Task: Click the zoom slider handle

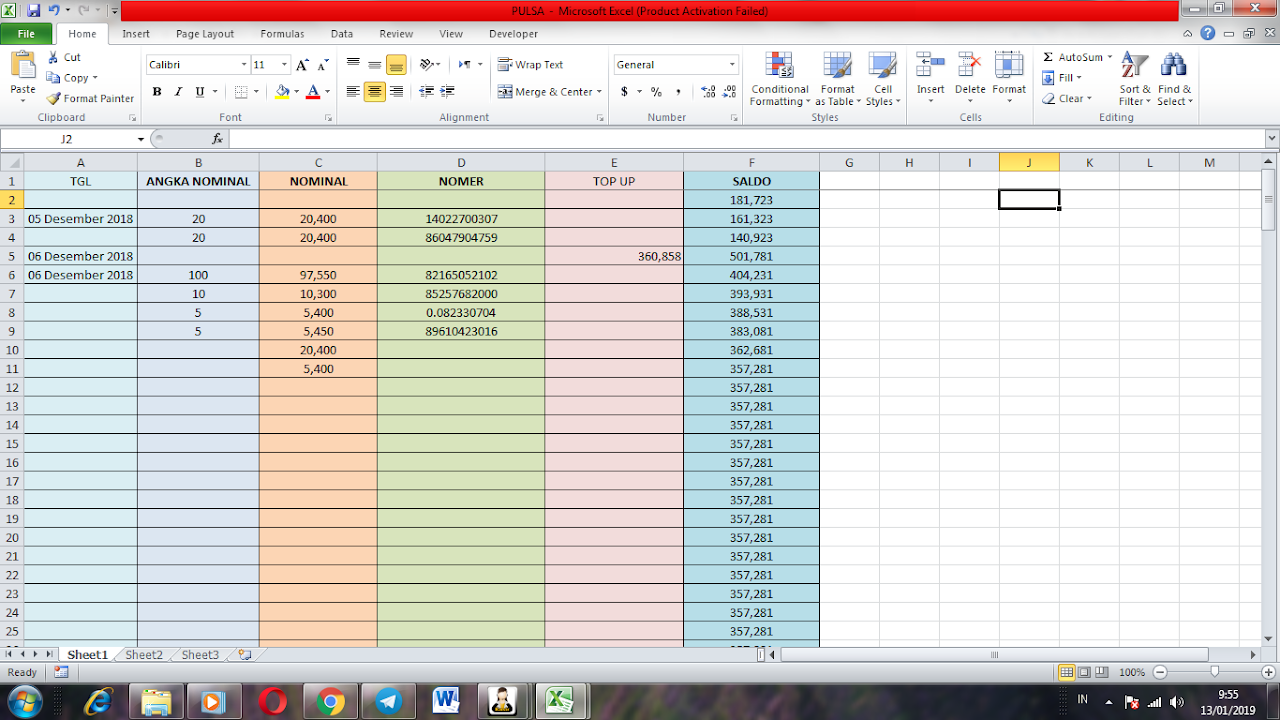Action: pos(1214,672)
